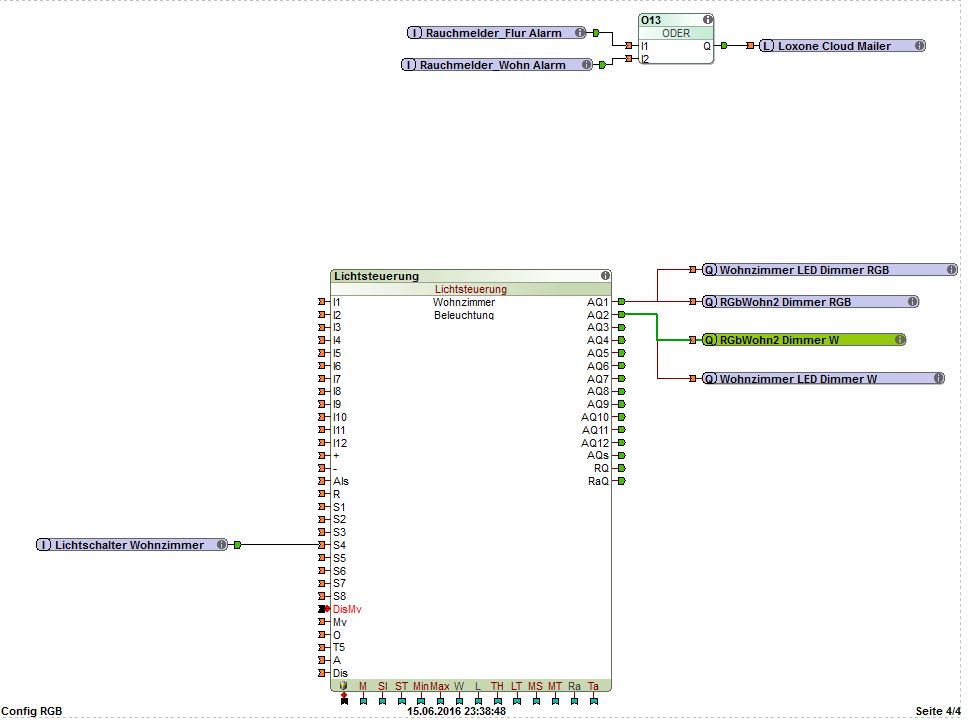Select parameter connector under Ta
The image size is (974, 723).
[x=594, y=701]
